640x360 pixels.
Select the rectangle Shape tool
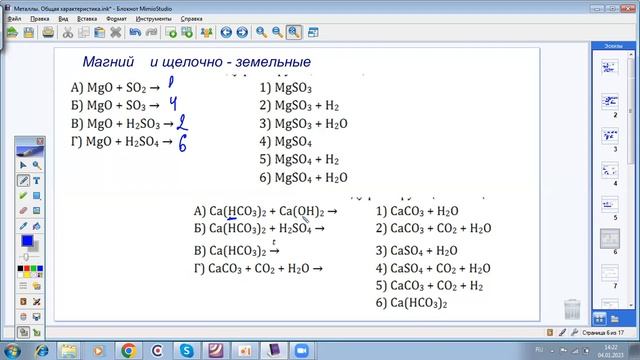point(37,196)
